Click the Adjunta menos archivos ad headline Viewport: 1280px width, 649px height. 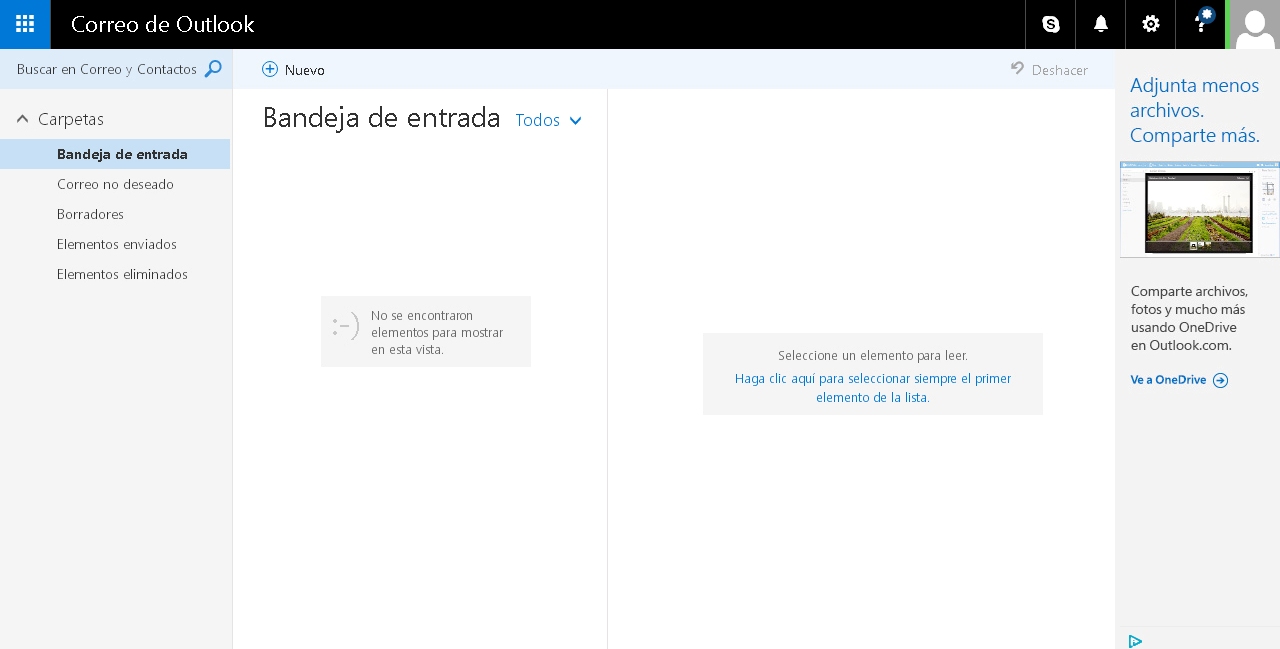pos(1195,110)
